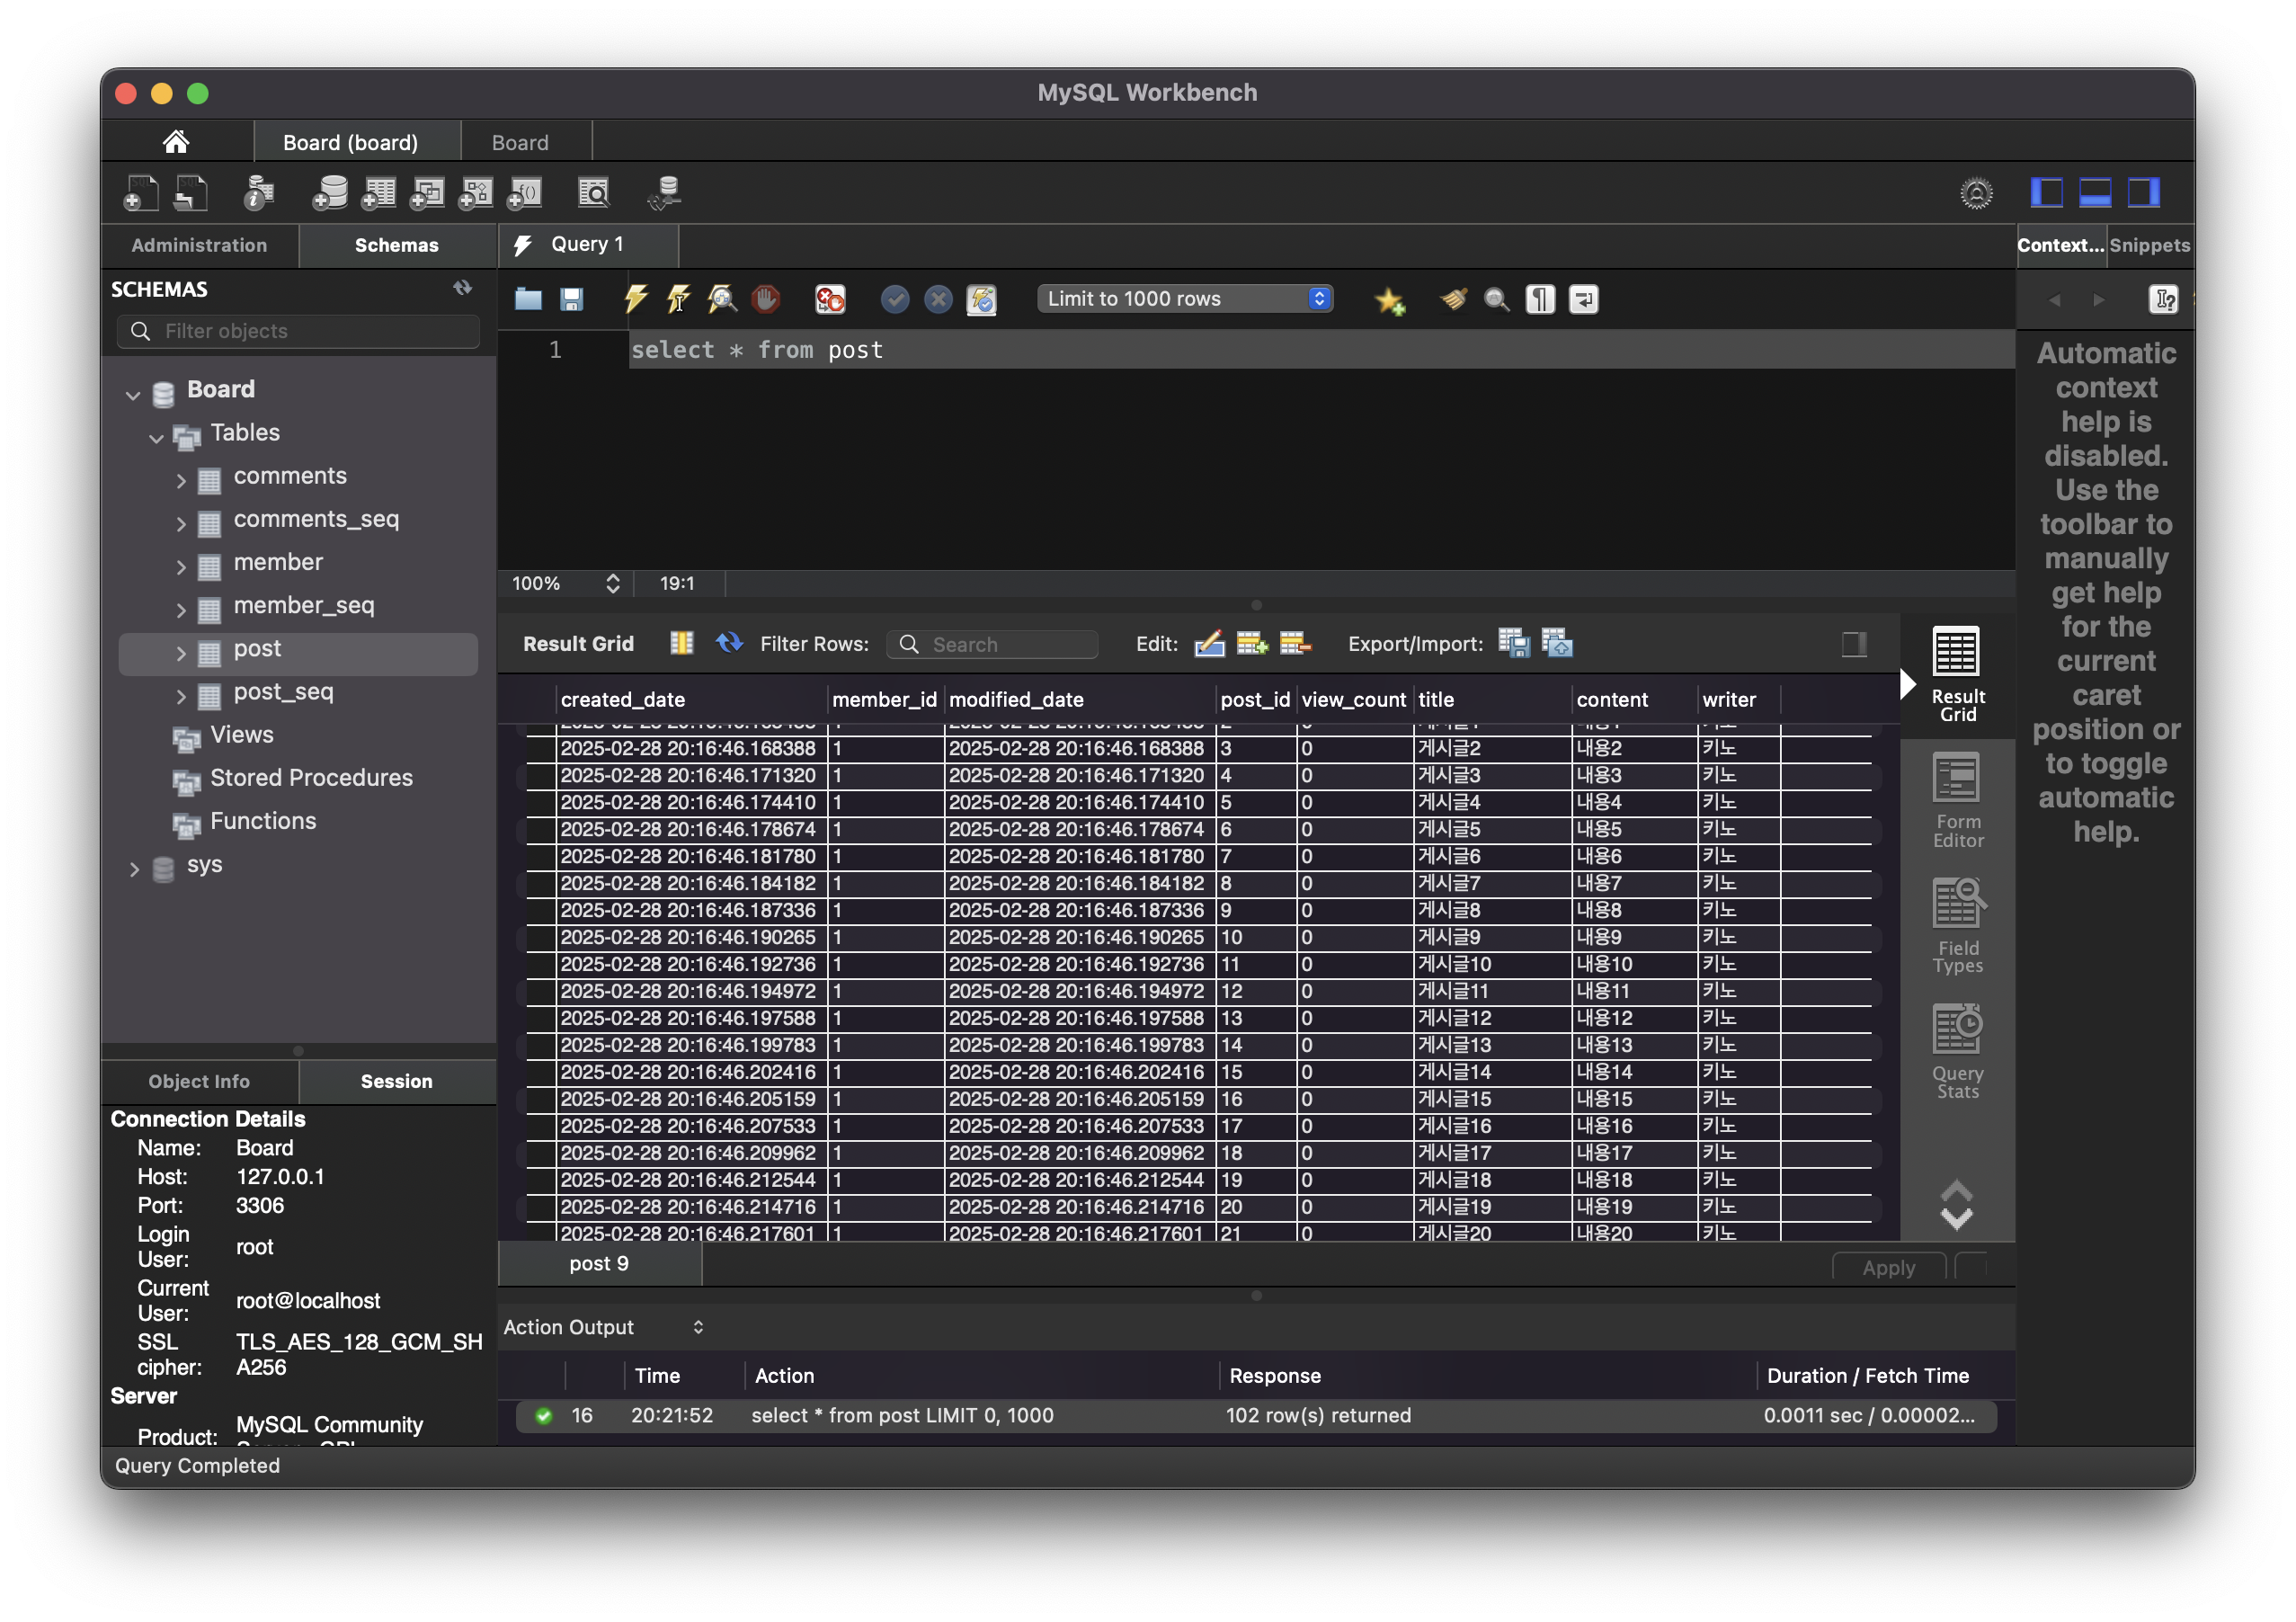The height and width of the screenshot is (1622, 2296).
Task: Toggle the left sidebar panel visibility
Action: [2046, 192]
